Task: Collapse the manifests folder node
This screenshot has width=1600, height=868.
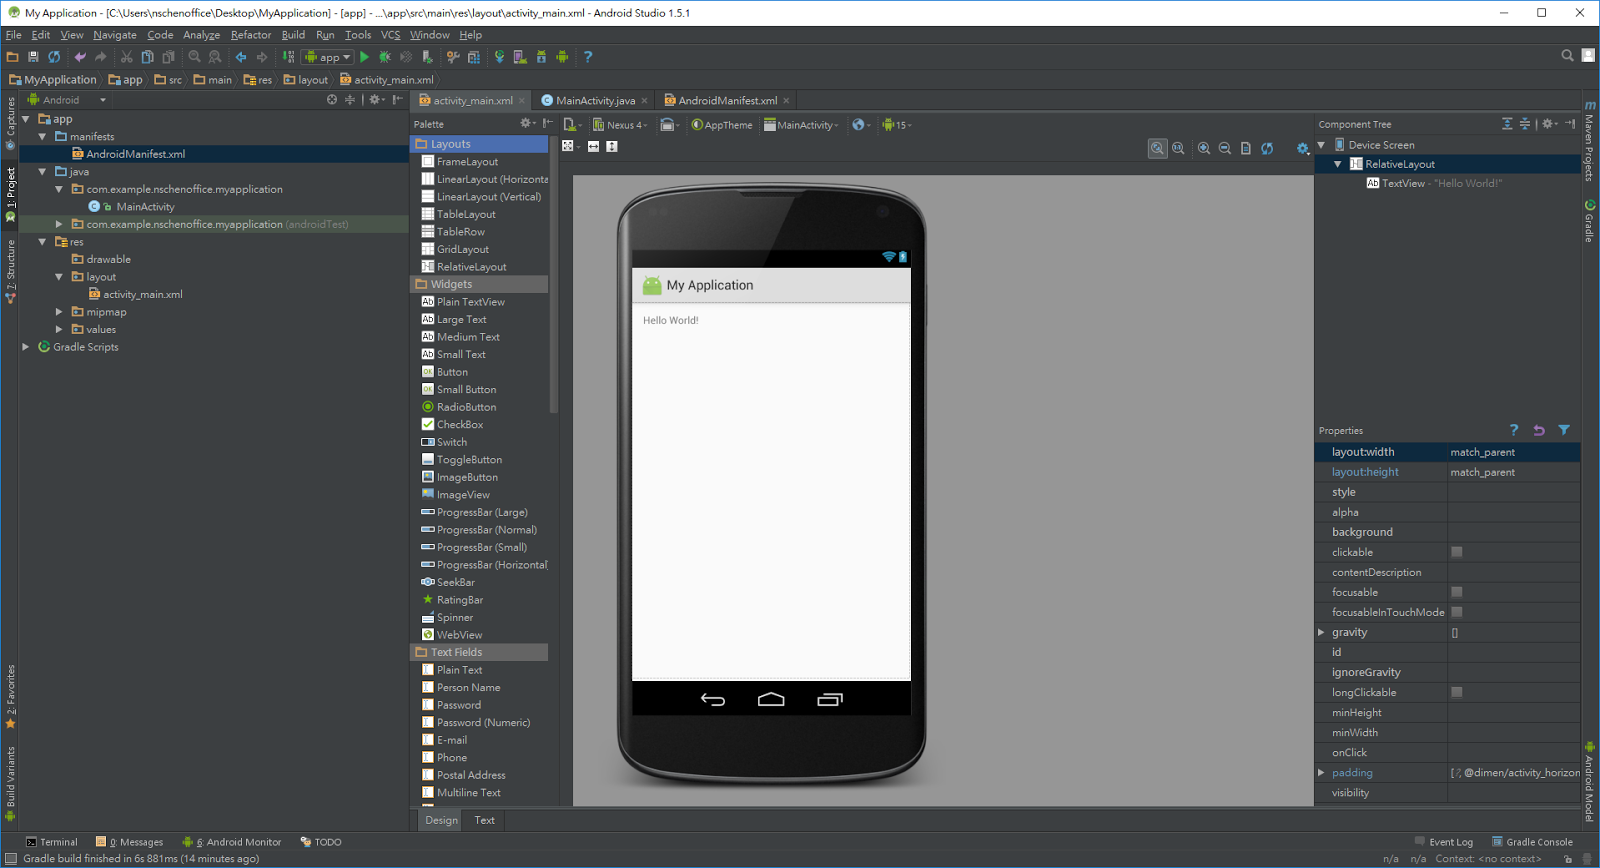Action: click(x=42, y=137)
